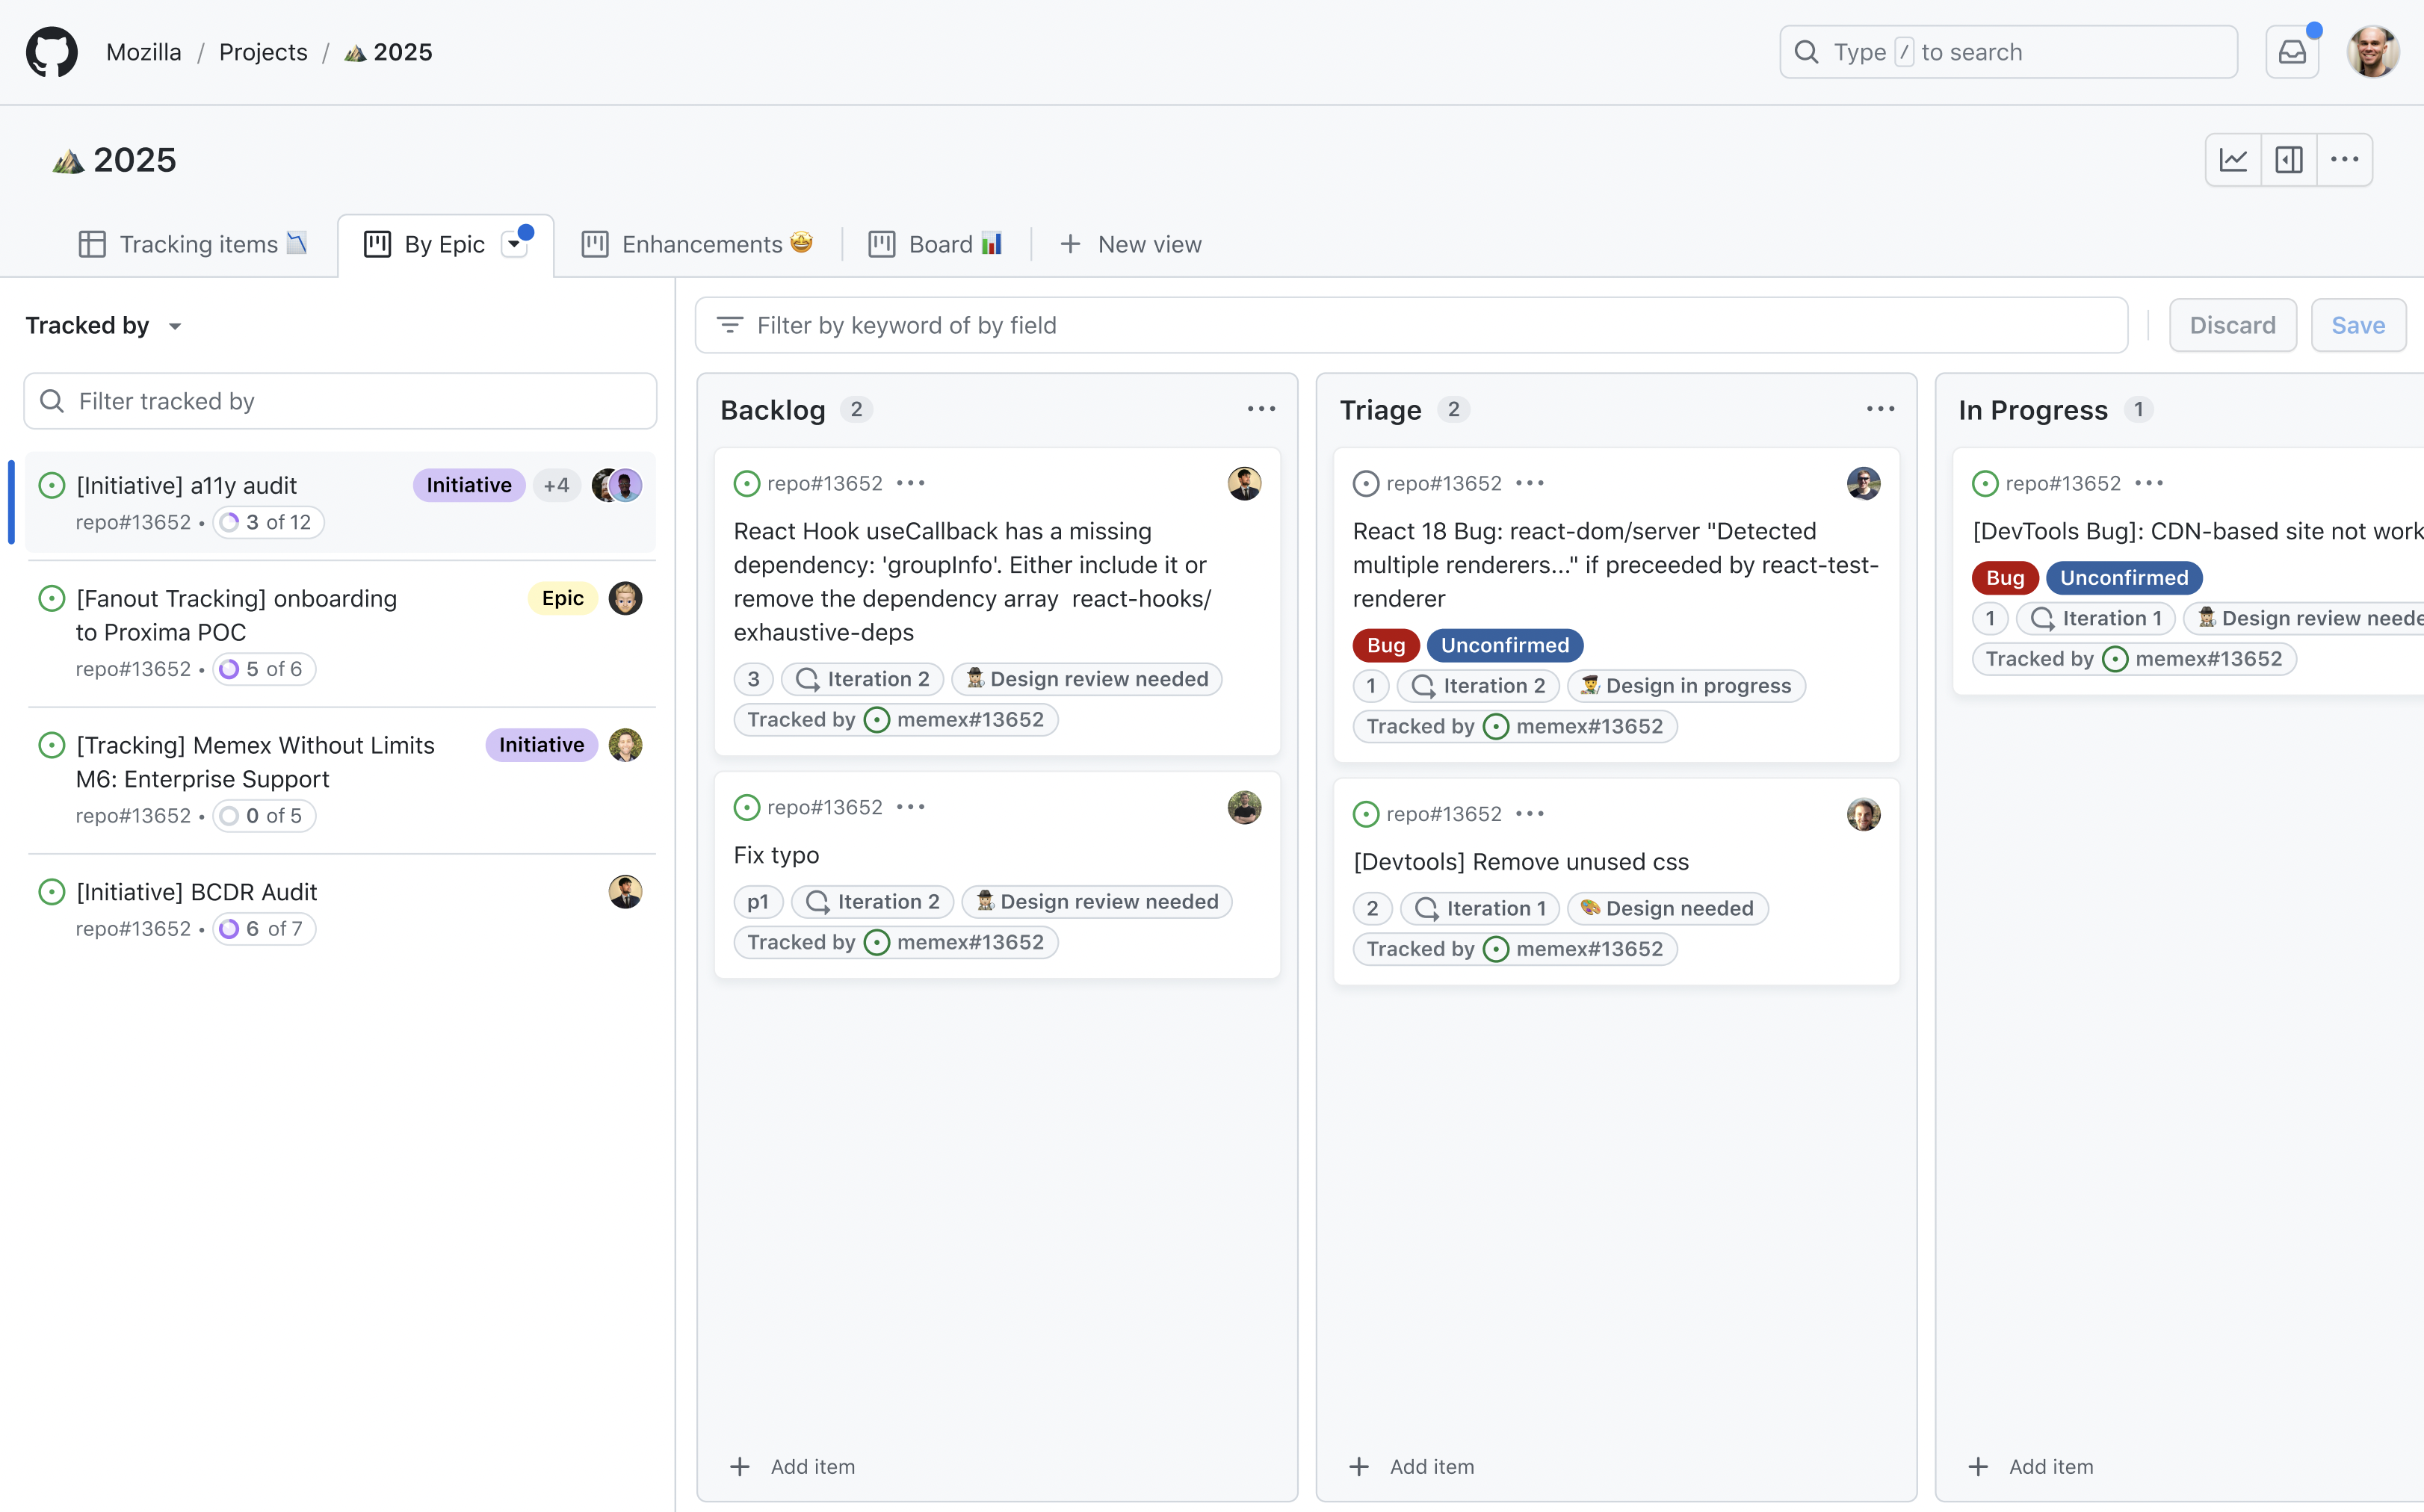2424x1512 pixels.
Task: Click the GitHub logo icon
Action: pos(51,52)
